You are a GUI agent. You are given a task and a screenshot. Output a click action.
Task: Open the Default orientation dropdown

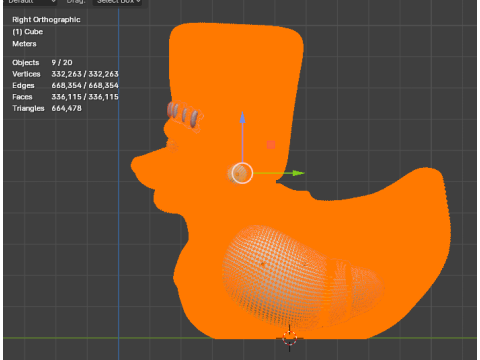pos(31,2)
